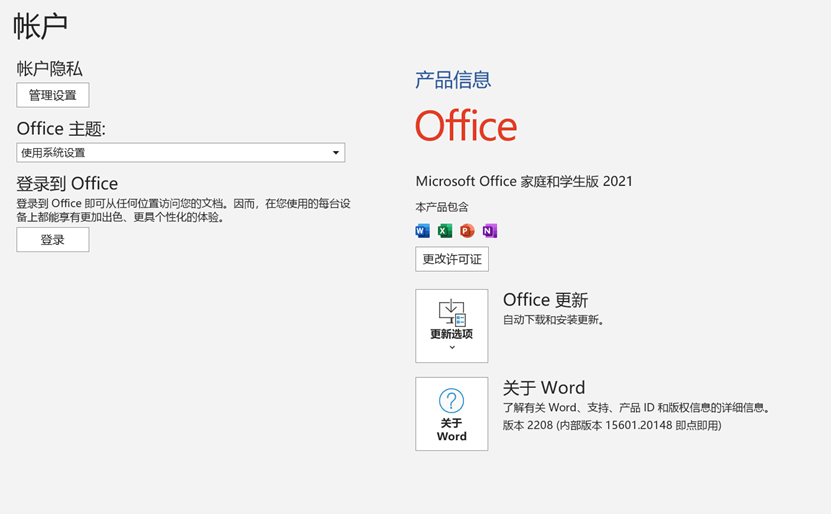Click the 版本 2208 version text
Screen dimensions: 831x514
612,425
